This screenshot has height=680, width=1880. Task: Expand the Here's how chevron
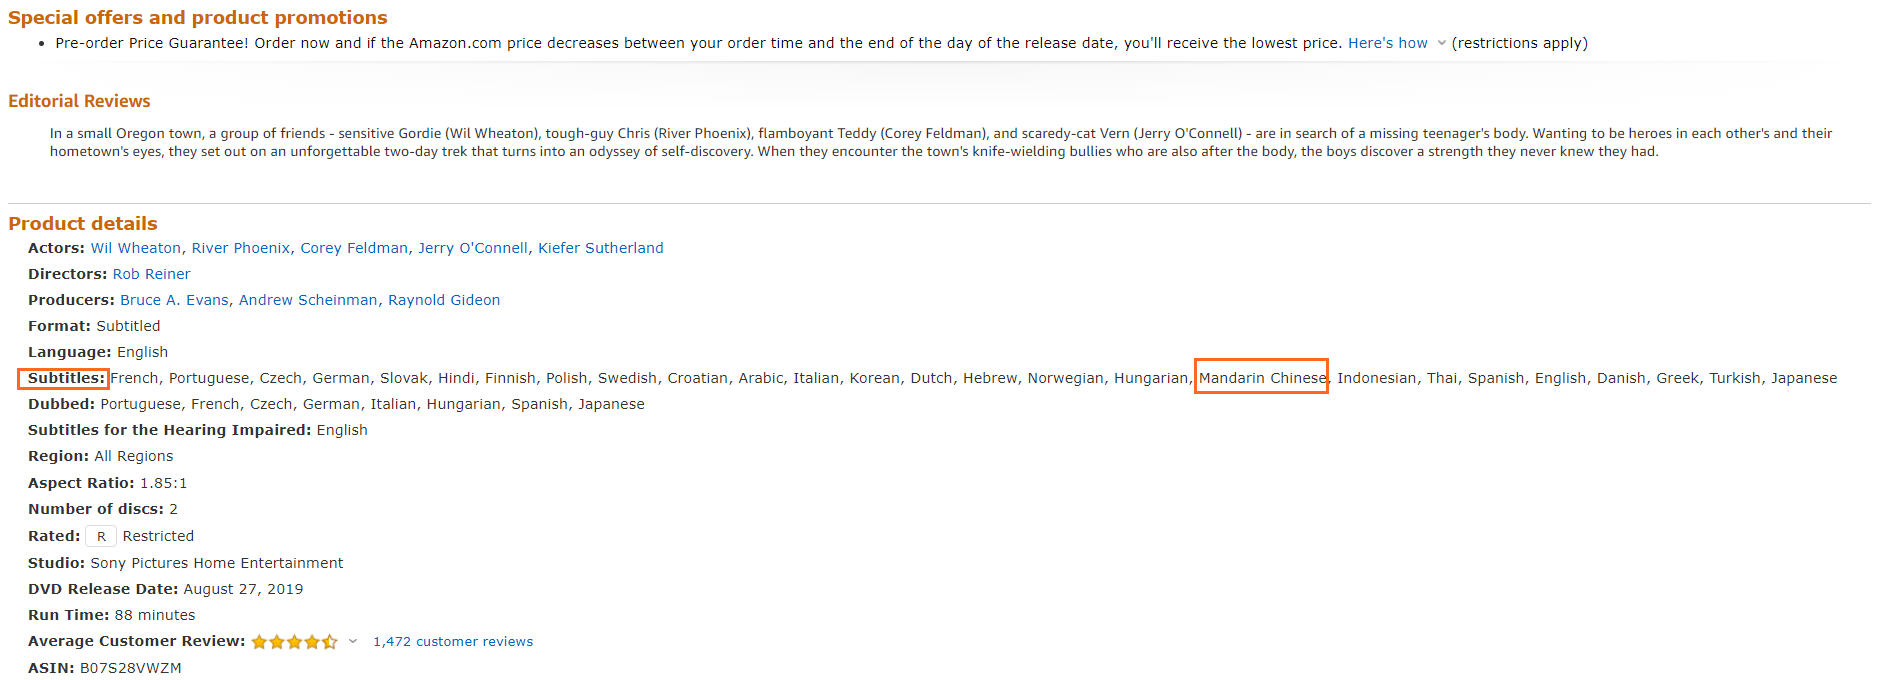pyautogui.click(x=1441, y=43)
